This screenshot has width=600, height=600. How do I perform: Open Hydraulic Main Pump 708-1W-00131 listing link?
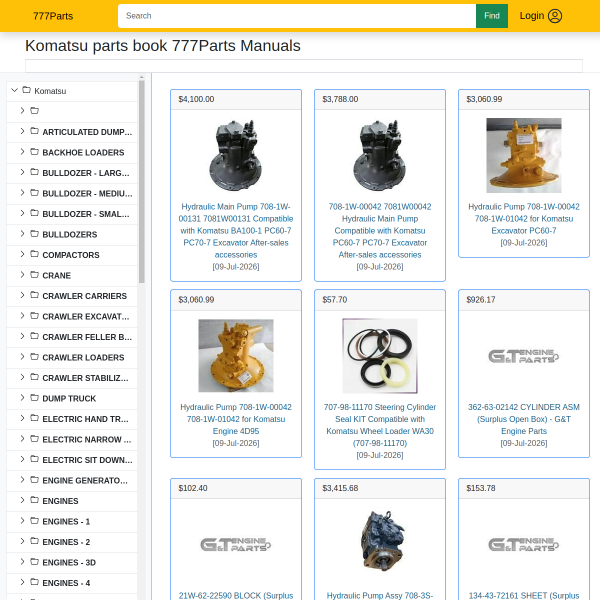[x=236, y=230]
